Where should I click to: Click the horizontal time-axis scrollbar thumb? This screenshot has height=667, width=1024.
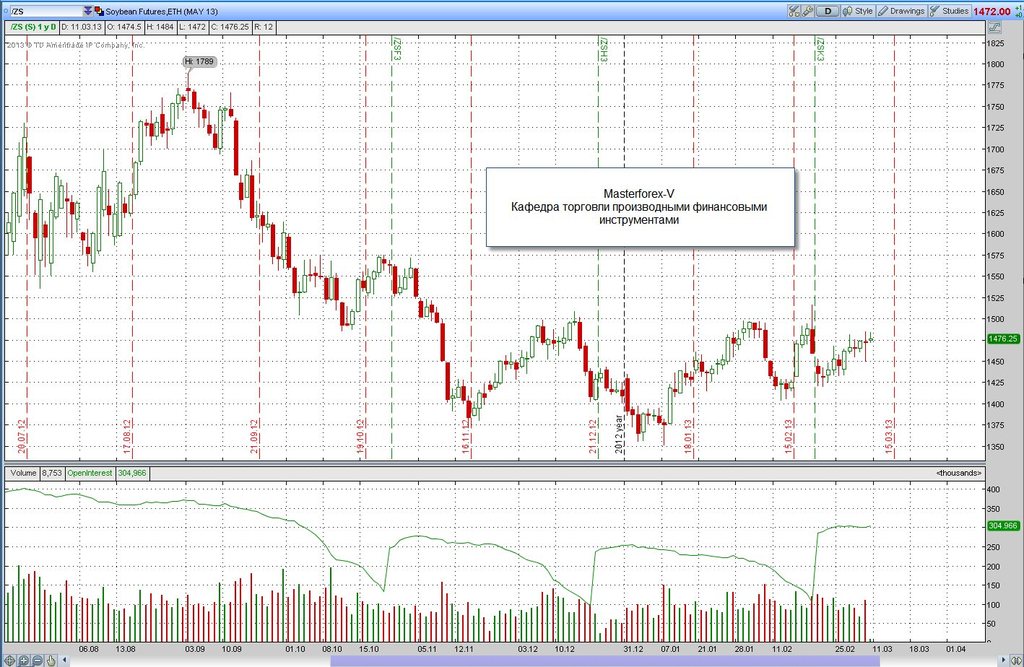605,660
